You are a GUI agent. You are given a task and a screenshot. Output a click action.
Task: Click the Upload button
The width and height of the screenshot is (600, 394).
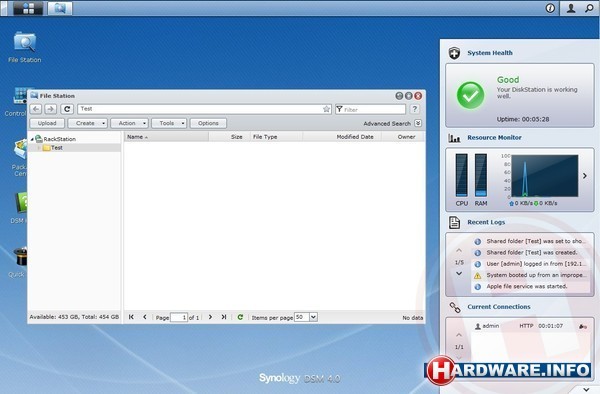pyautogui.click(x=47, y=123)
